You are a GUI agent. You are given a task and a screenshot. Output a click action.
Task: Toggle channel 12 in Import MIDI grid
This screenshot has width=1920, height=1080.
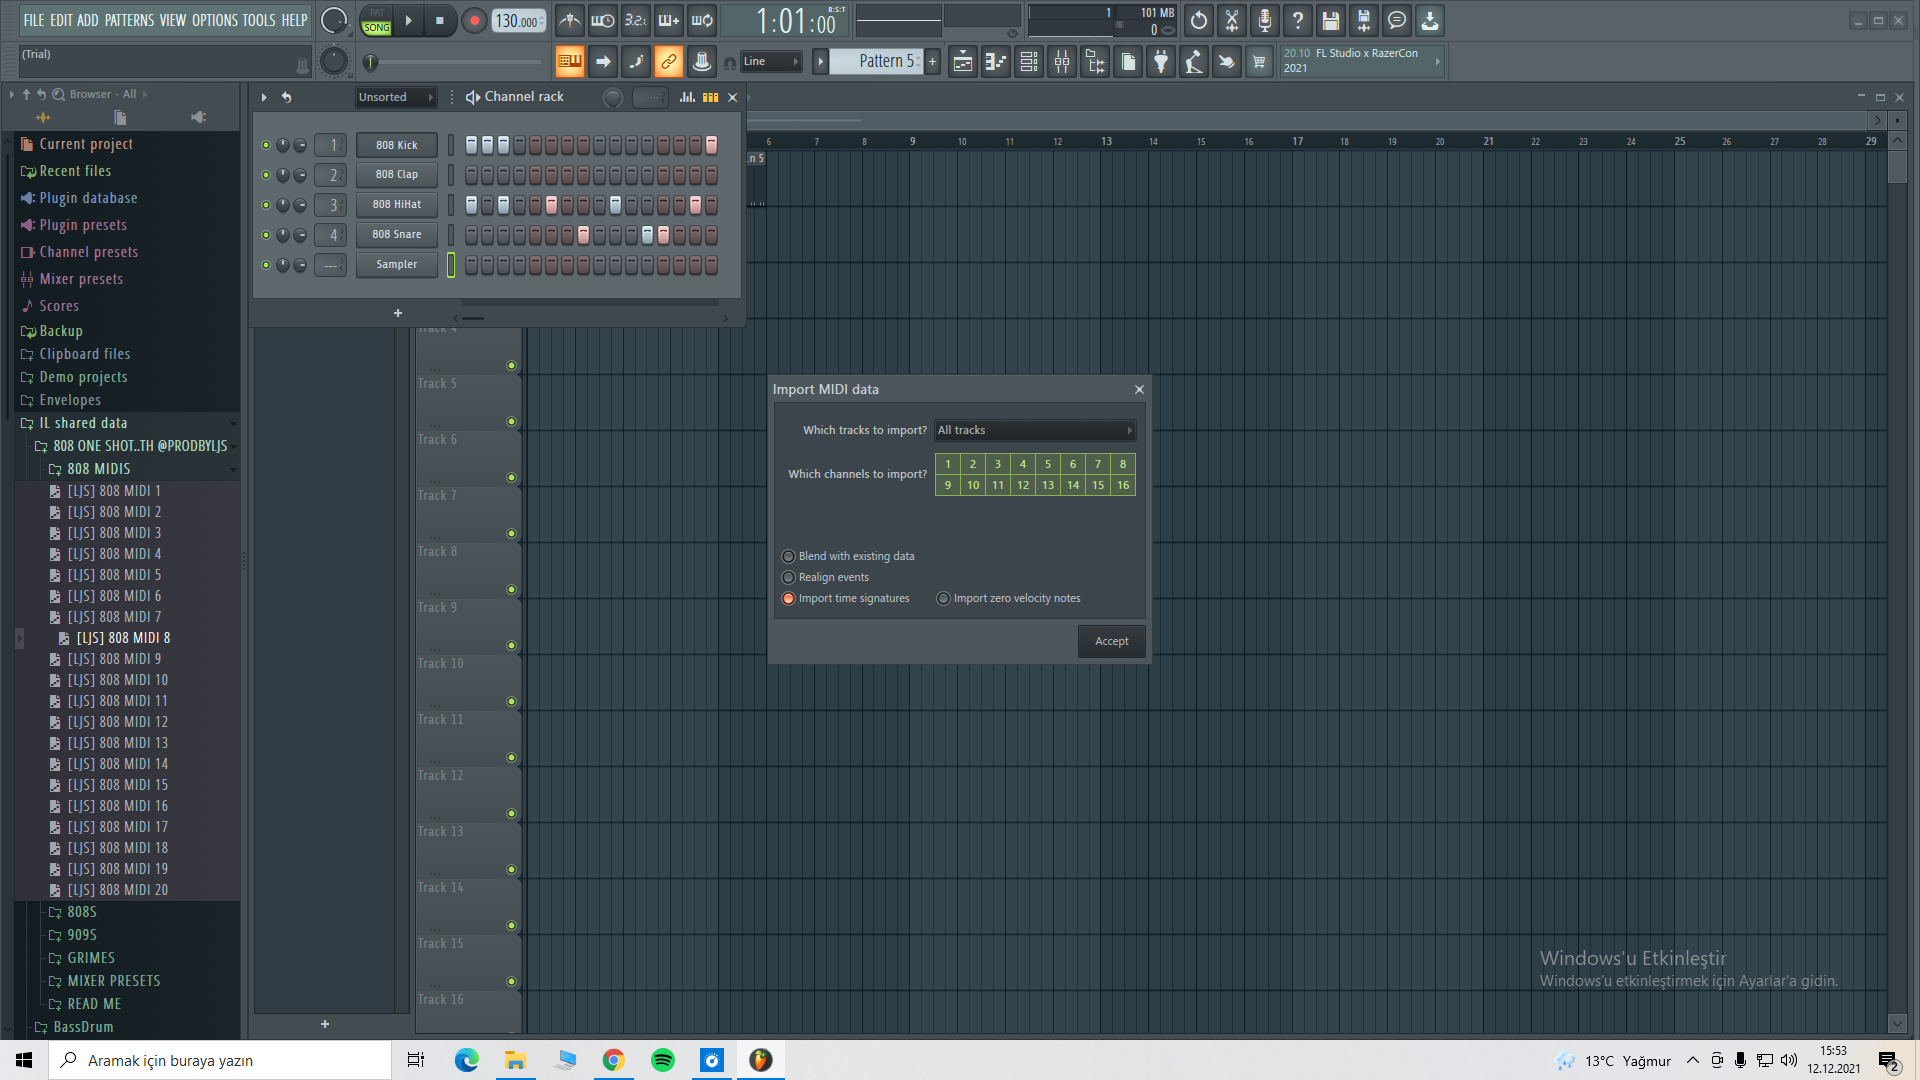[1023, 485]
